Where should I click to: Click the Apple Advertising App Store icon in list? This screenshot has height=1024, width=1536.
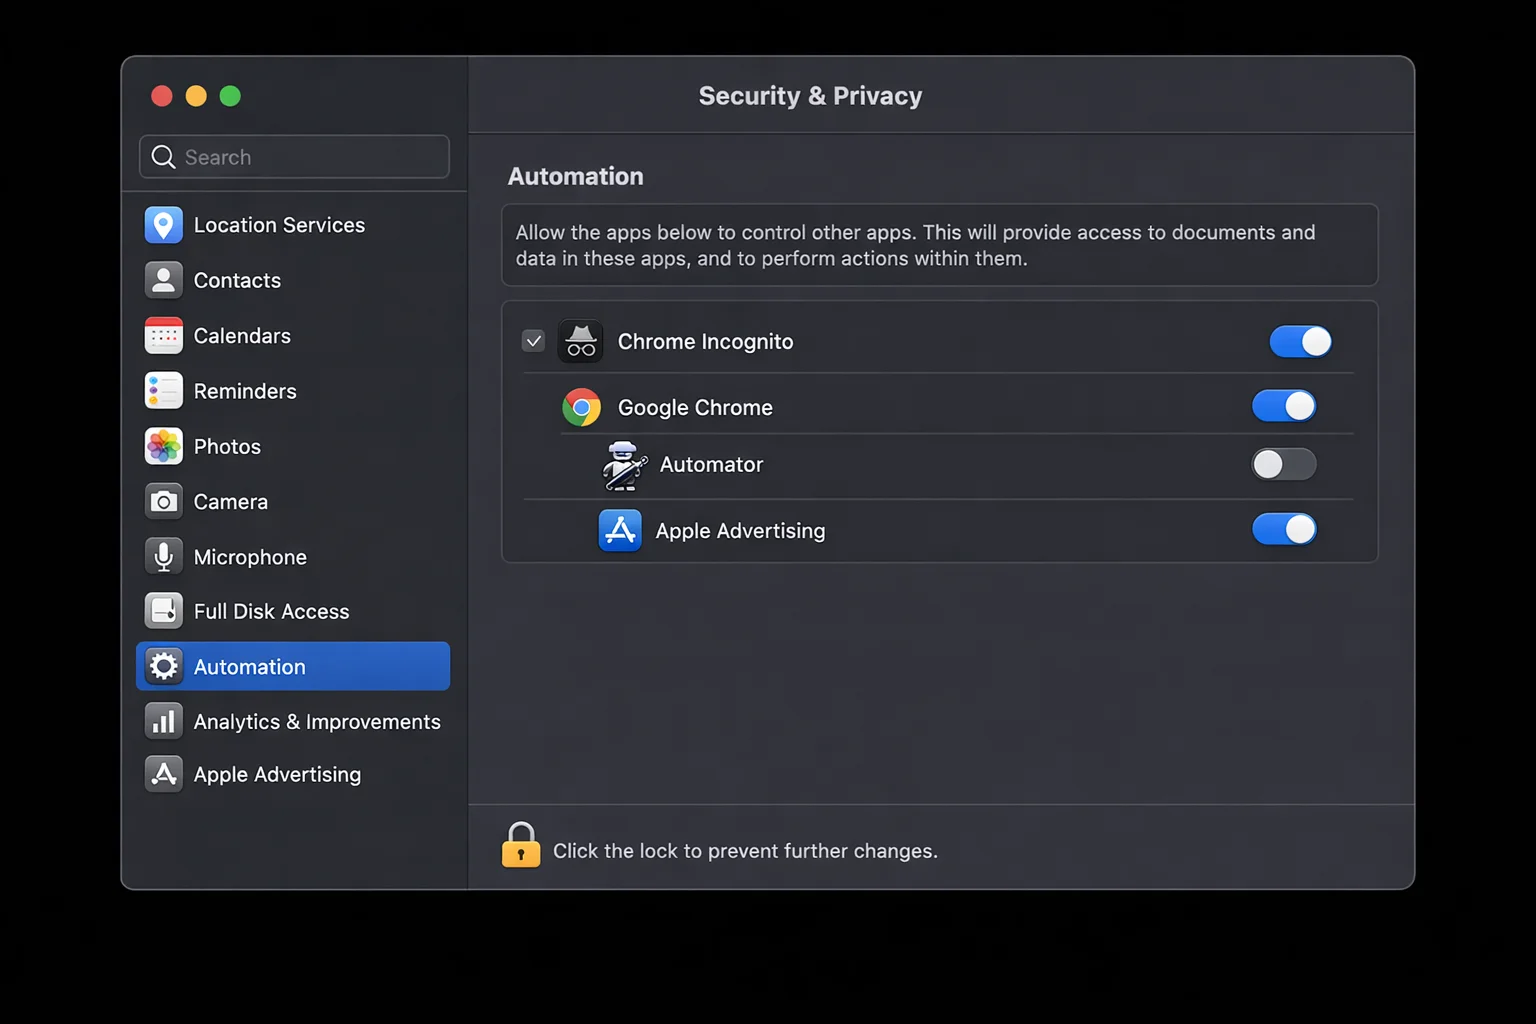(620, 530)
